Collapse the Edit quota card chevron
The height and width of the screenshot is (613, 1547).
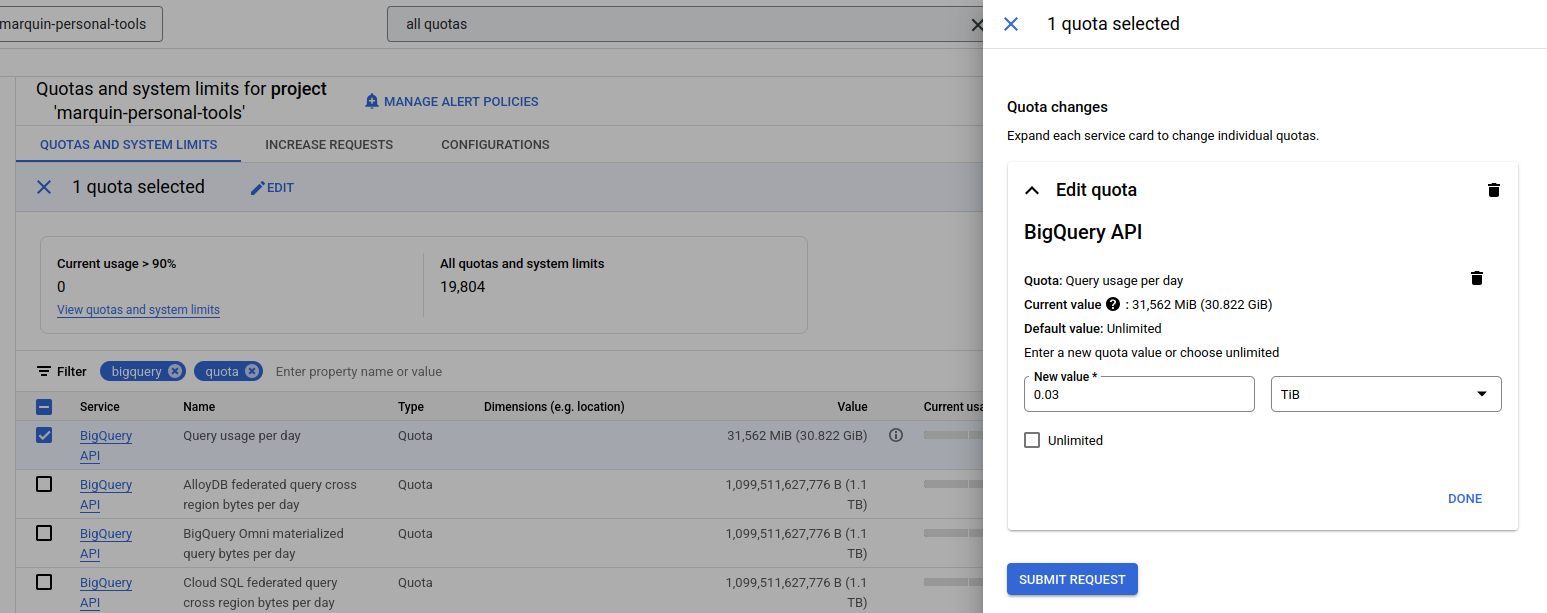[1032, 190]
